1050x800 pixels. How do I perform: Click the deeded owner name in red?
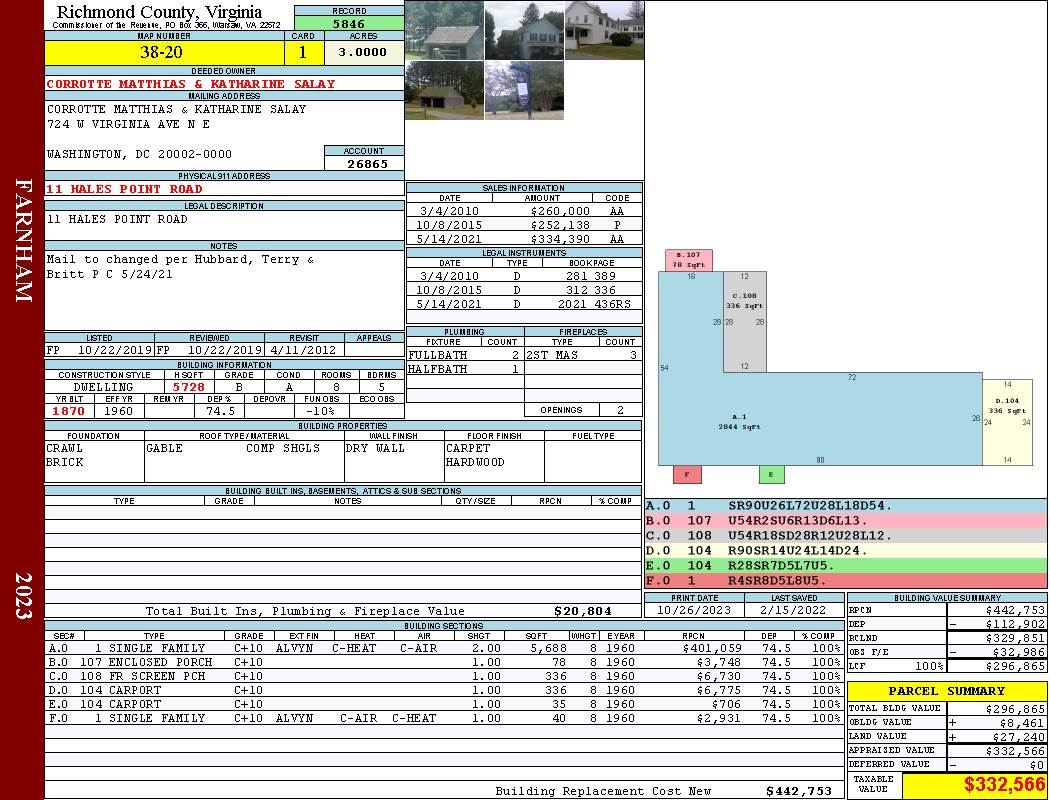[190, 84]
